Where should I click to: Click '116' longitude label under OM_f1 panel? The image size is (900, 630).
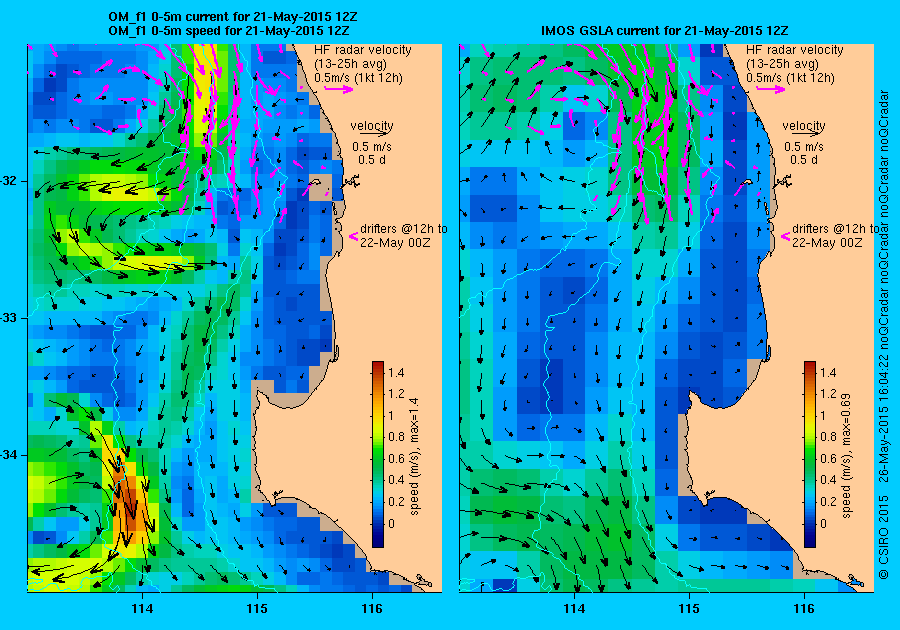tap(372, 609)
